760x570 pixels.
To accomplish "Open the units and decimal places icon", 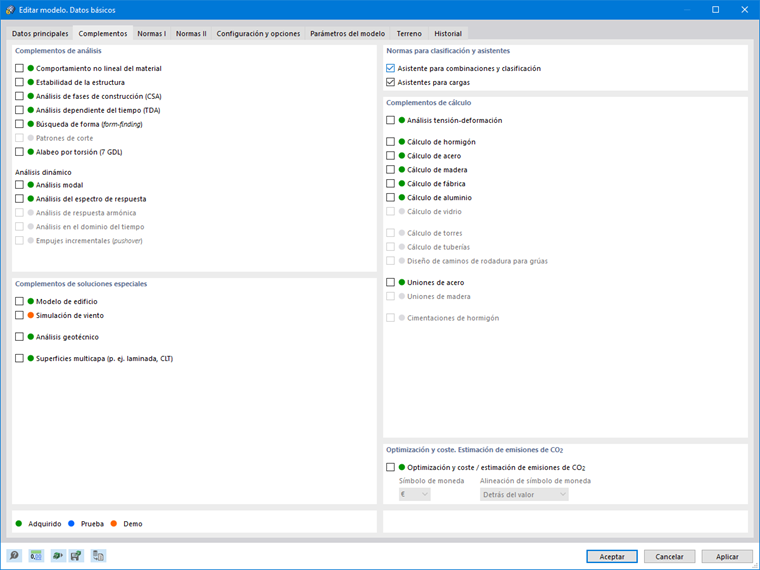I will click(x=36, y=555).
